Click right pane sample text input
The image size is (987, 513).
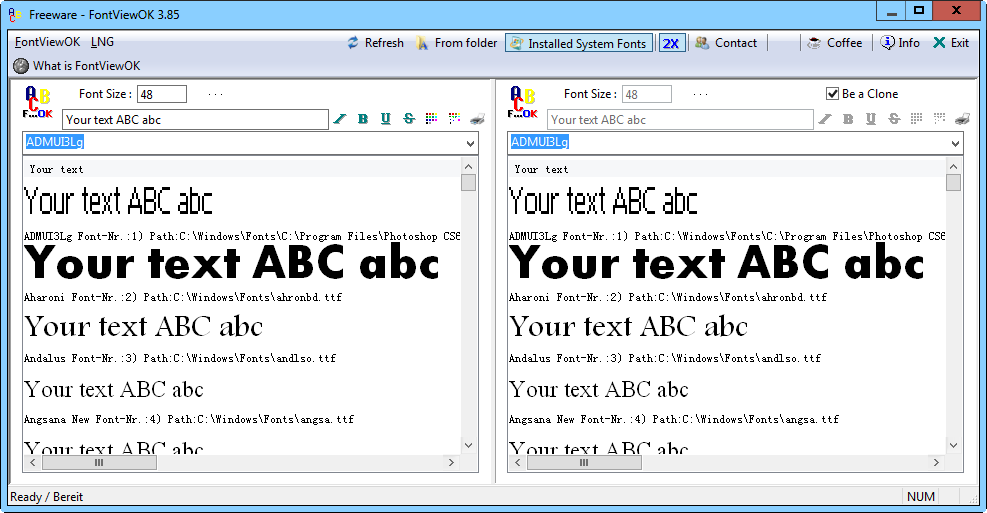(680, 120)
